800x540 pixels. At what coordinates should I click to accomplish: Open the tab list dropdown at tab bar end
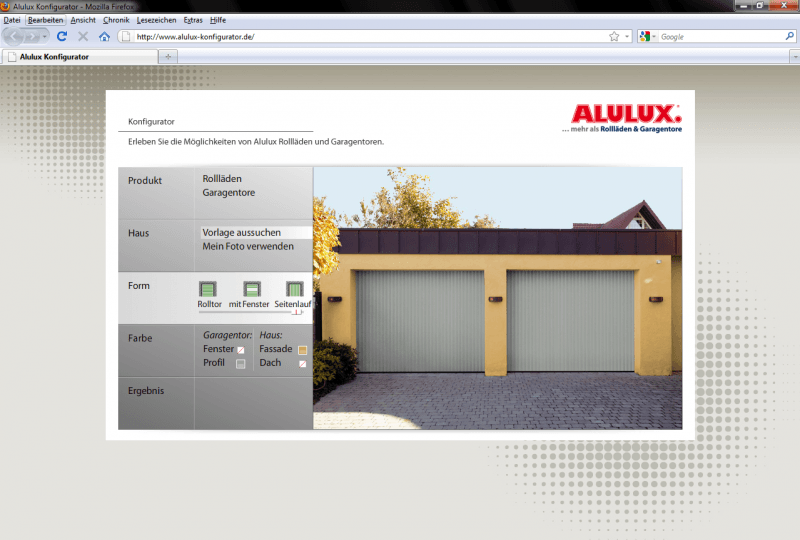[795, 57]
